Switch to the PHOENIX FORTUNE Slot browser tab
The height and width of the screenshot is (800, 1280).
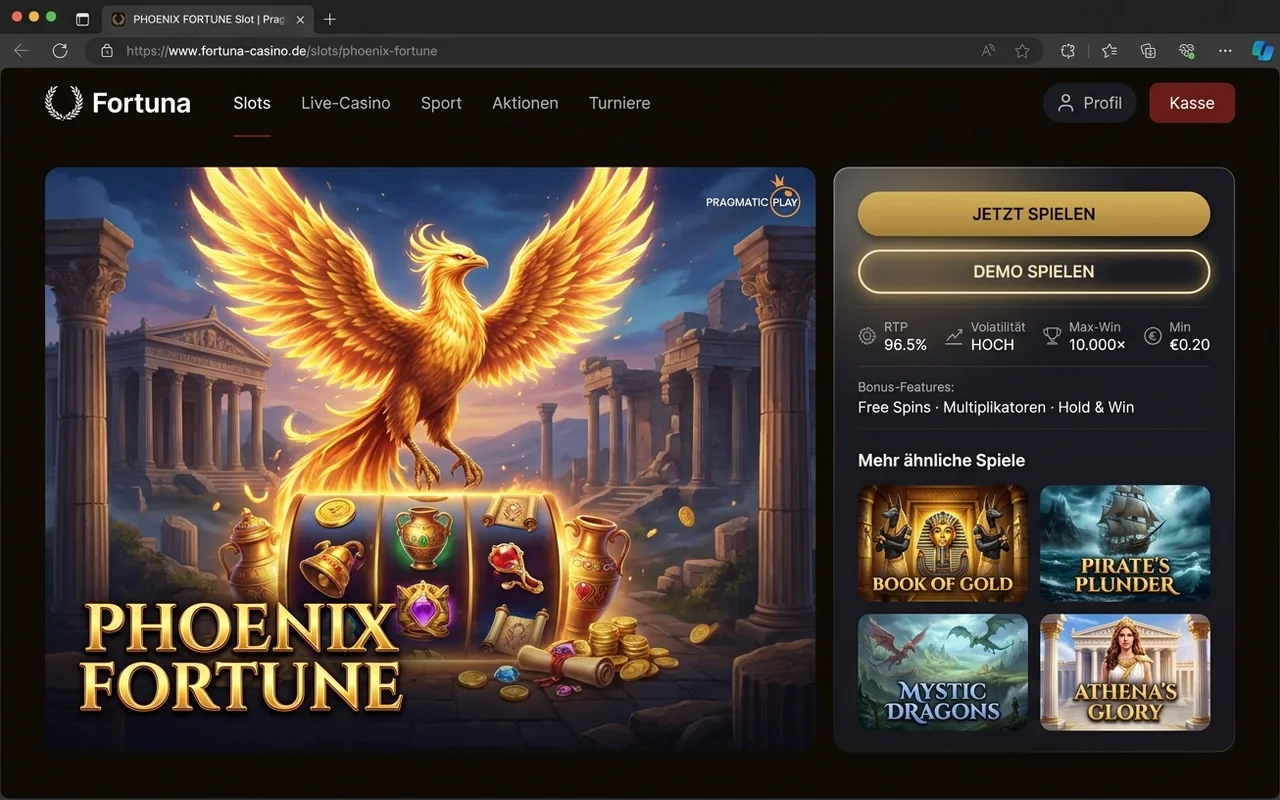click(208, 19)
